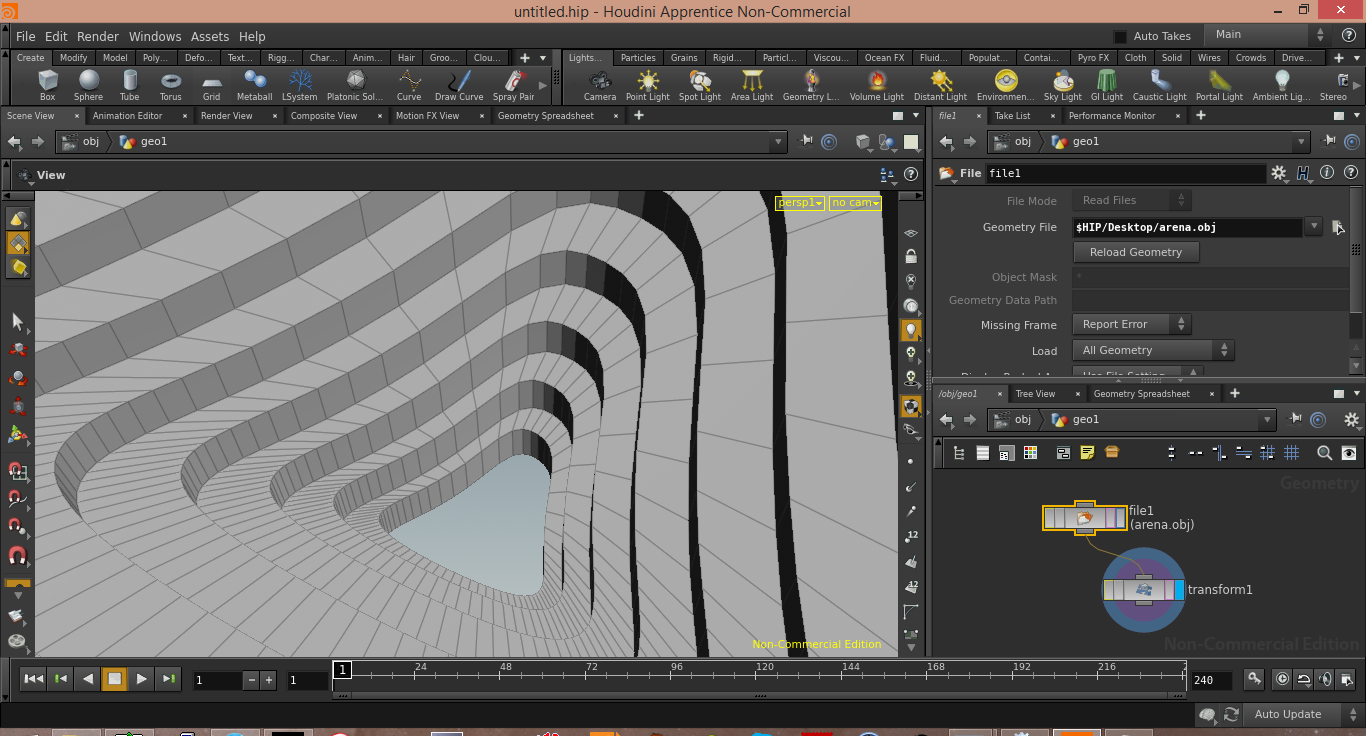Toggle display flag on transform1 node
The height and width of the screenshot is (736, 1366).
click(1178, 590)
